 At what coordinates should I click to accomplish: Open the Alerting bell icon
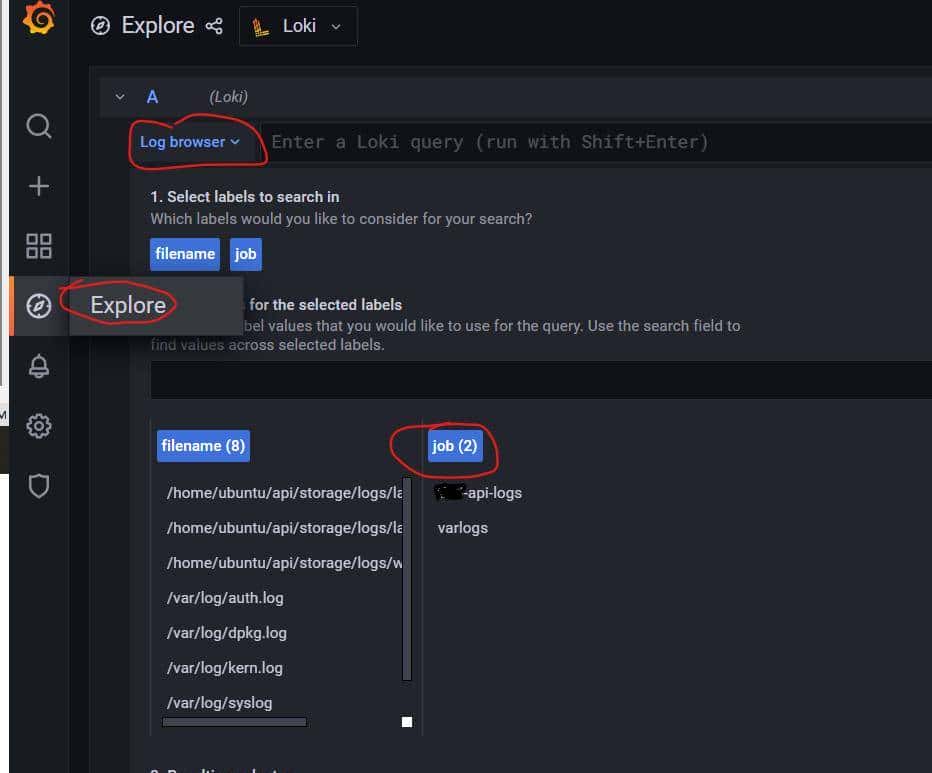[38, 366]
